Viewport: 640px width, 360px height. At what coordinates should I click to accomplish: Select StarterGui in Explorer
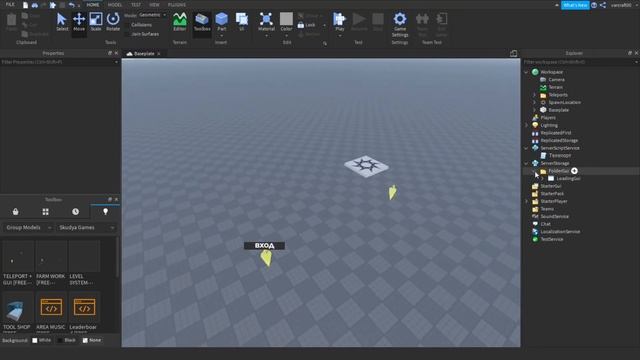tap(551, 186)
